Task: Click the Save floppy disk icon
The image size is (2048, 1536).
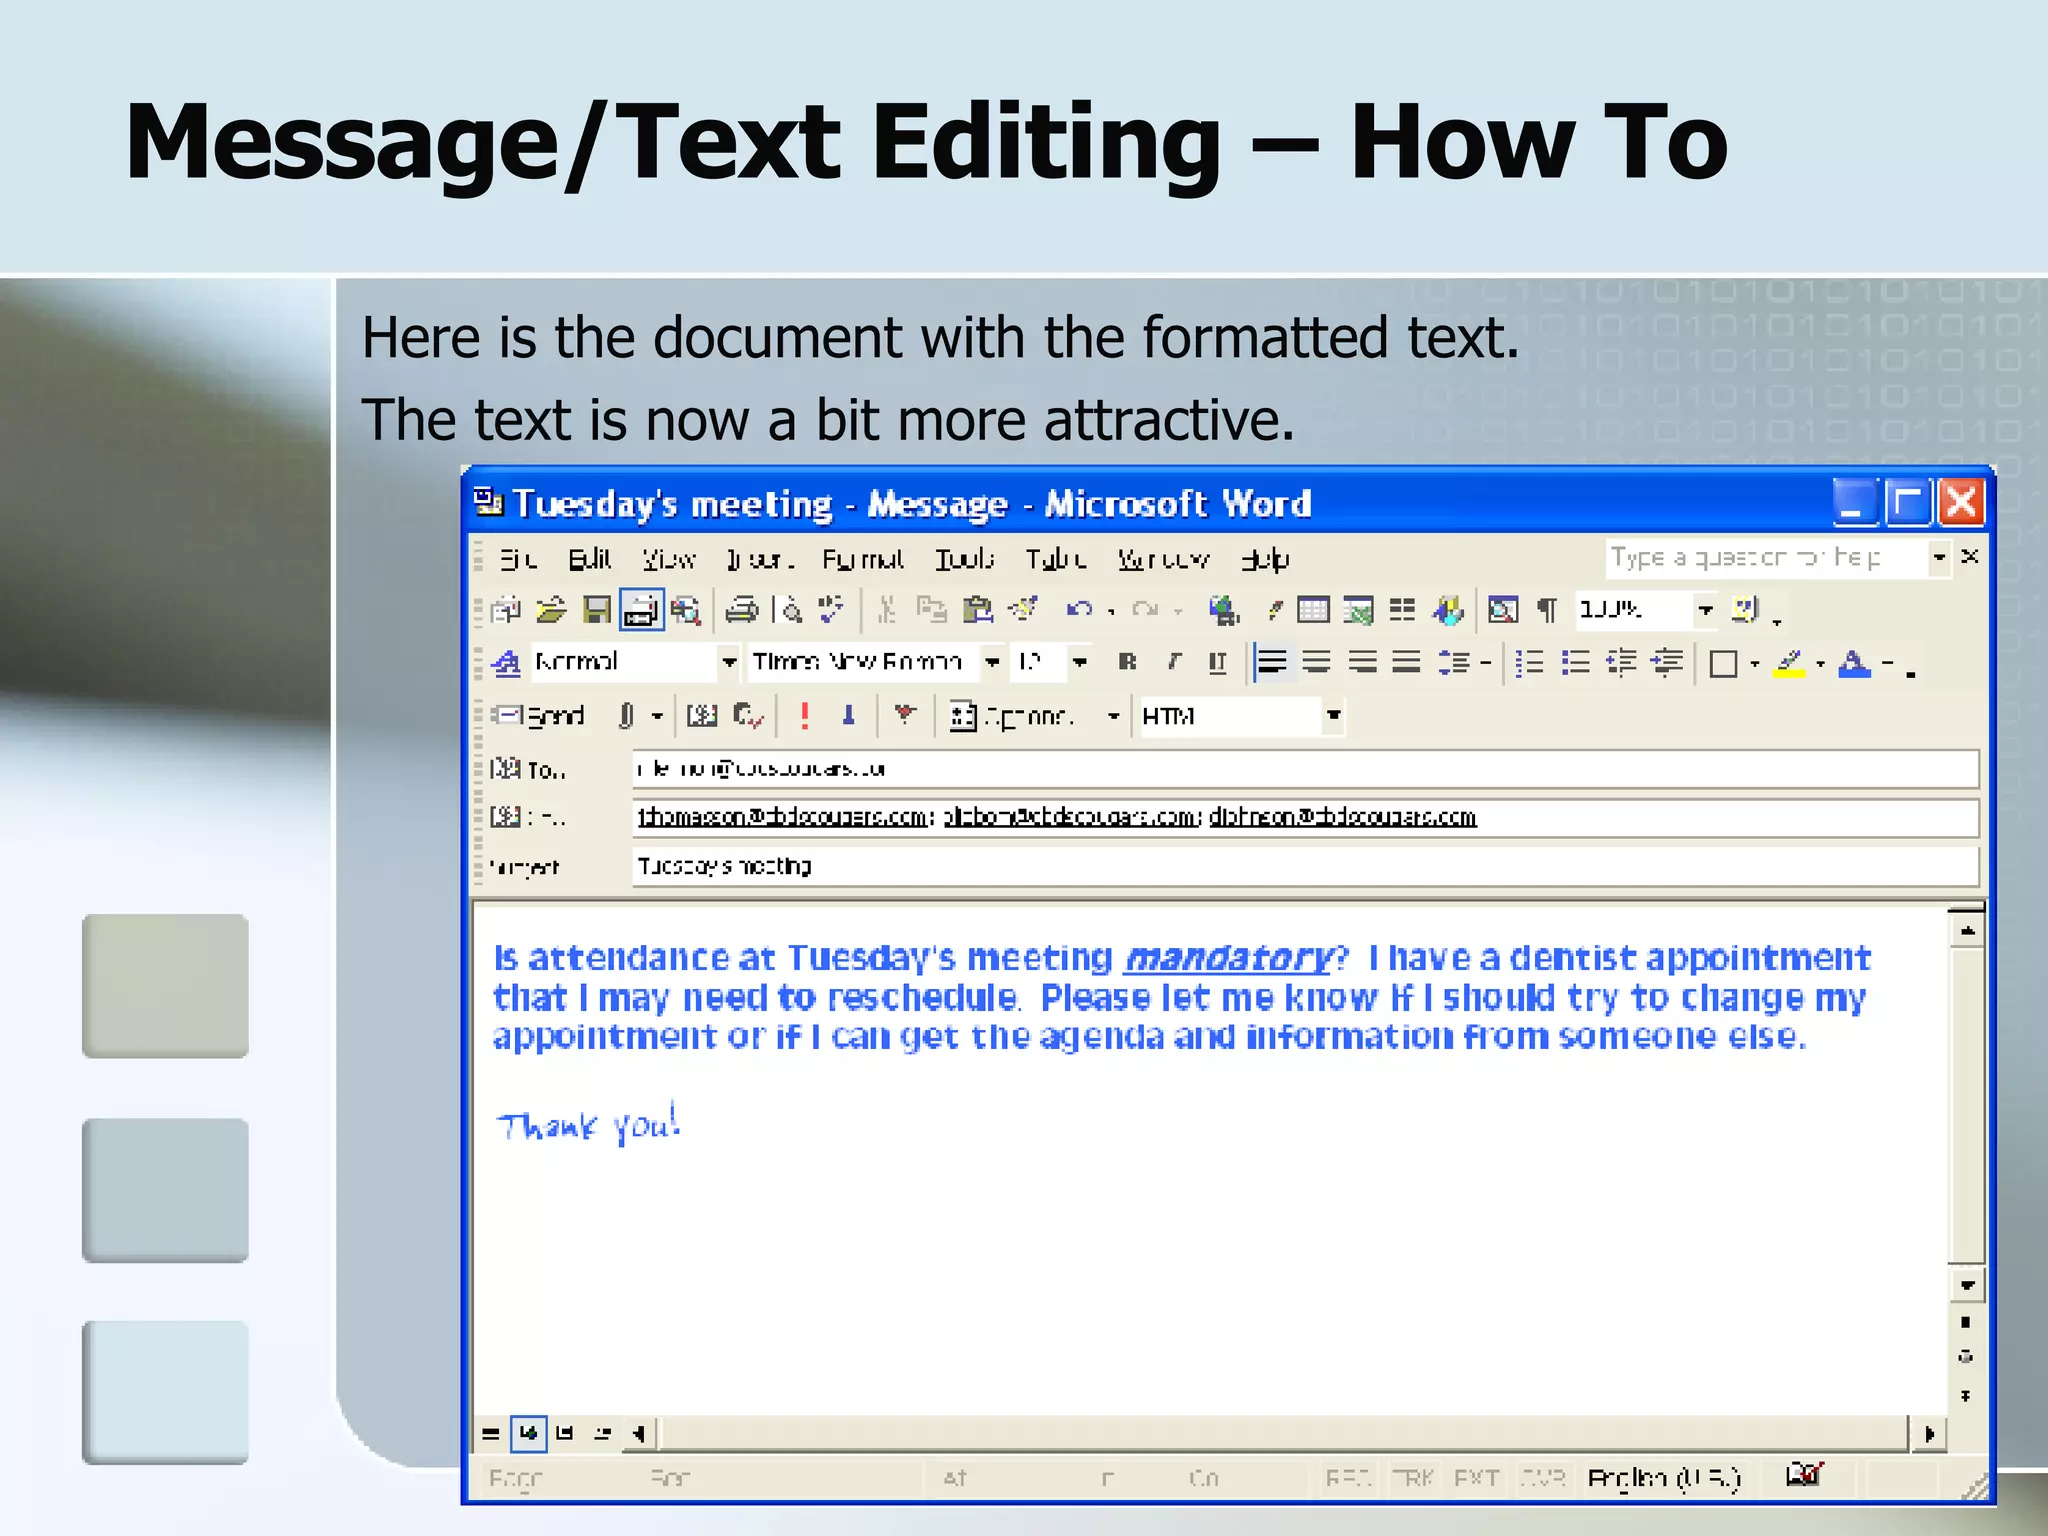Action: click(x=597, y=610)
